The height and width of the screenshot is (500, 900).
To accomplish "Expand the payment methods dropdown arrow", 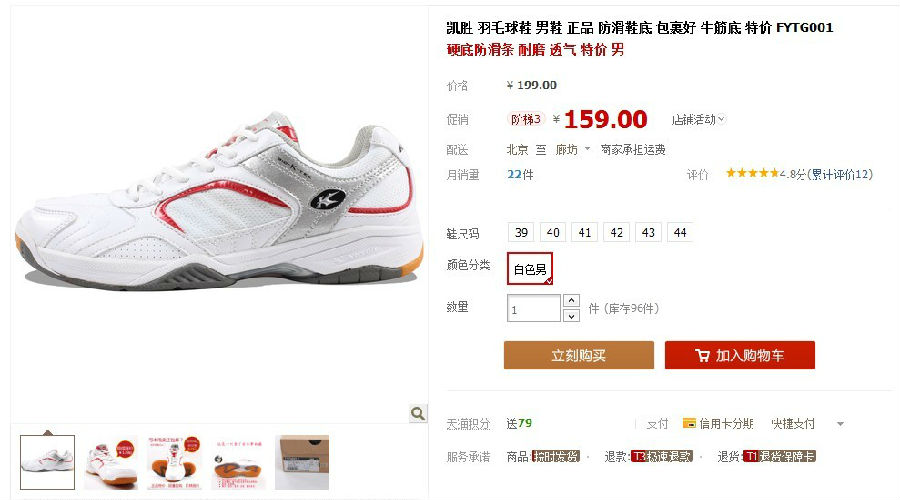I will click(840, 424).
